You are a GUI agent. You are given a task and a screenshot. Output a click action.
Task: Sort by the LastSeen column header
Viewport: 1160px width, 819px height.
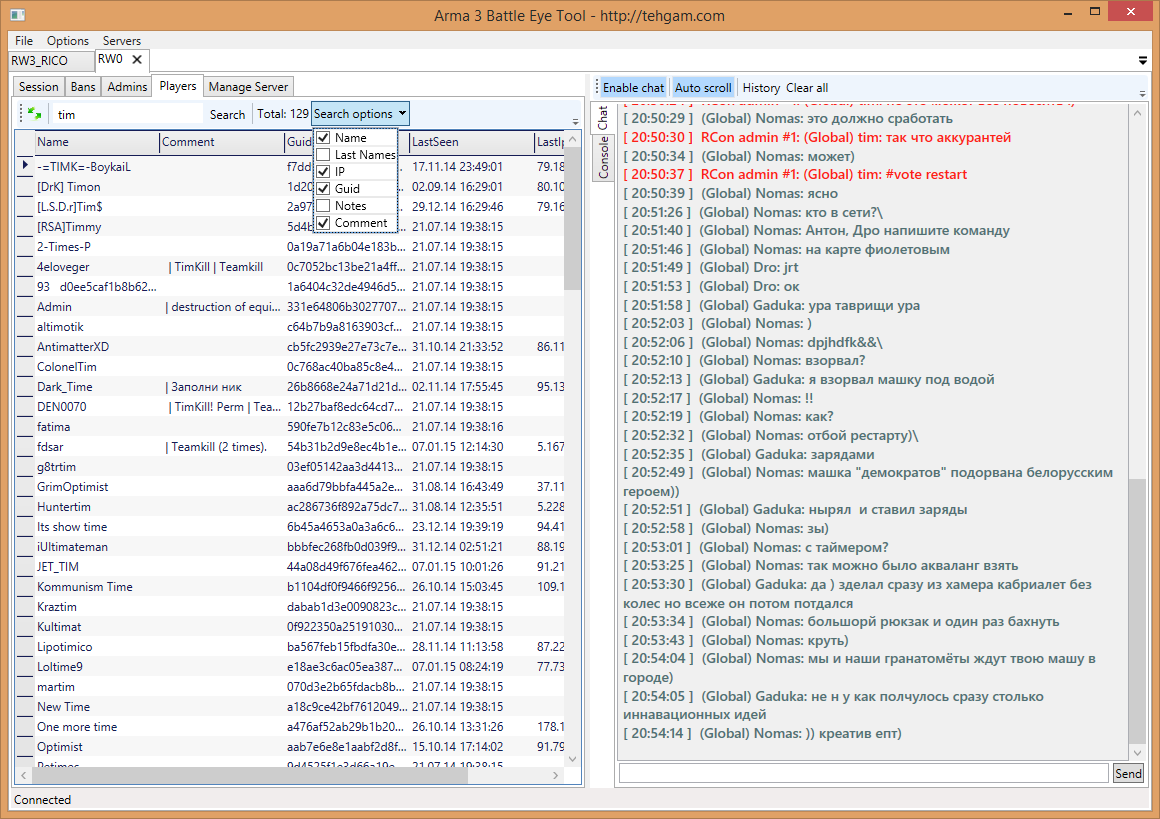point(471,142)
